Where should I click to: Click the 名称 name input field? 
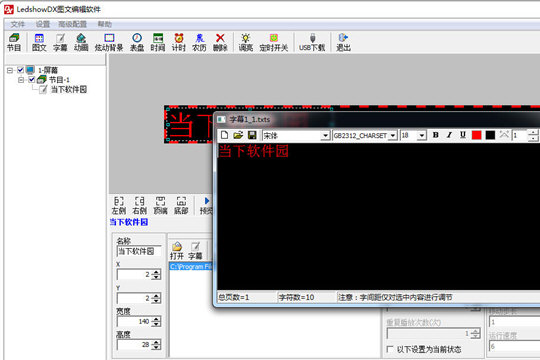[x=139, y=251]
